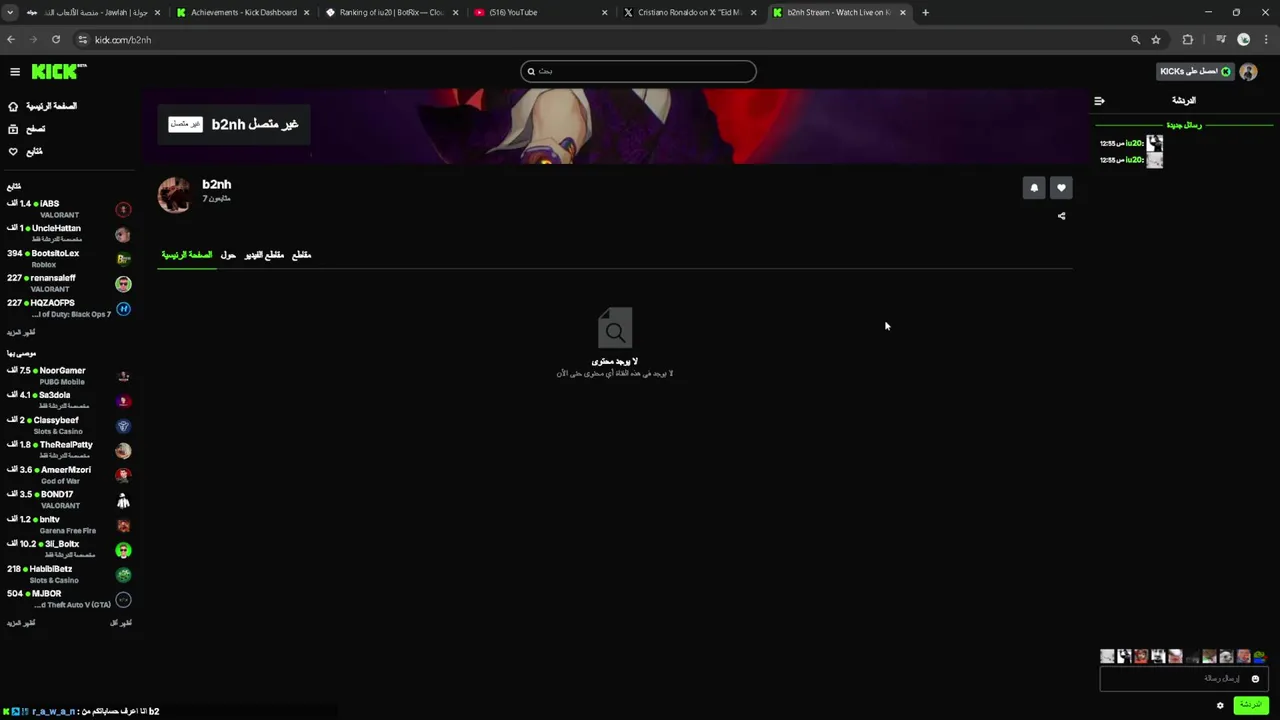Open MJBOR recommended channel
Screen dimensions: 1280x720
[68, 598]
